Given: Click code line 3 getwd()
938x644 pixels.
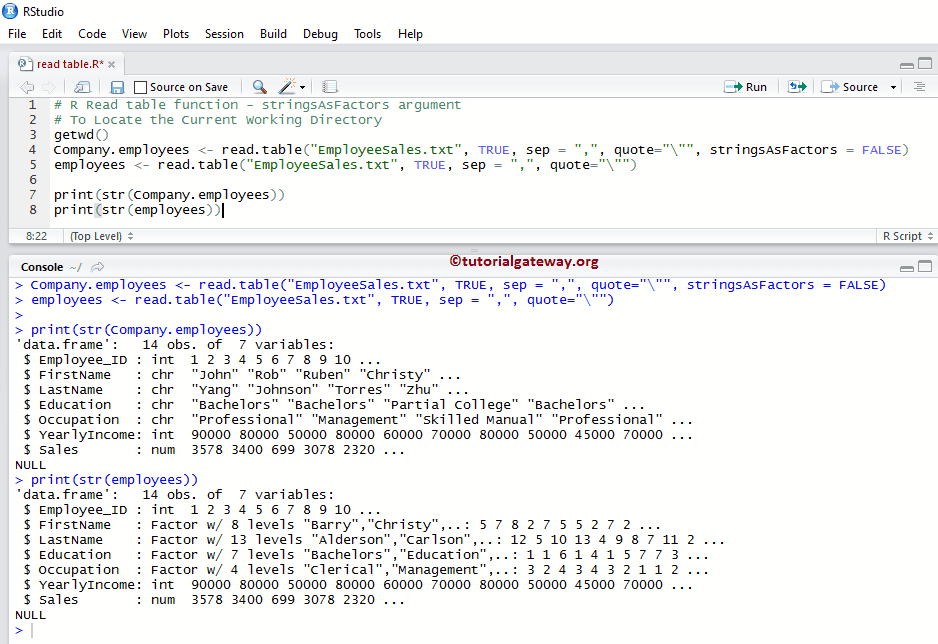Looking at the screenshot, I should 81,135.
